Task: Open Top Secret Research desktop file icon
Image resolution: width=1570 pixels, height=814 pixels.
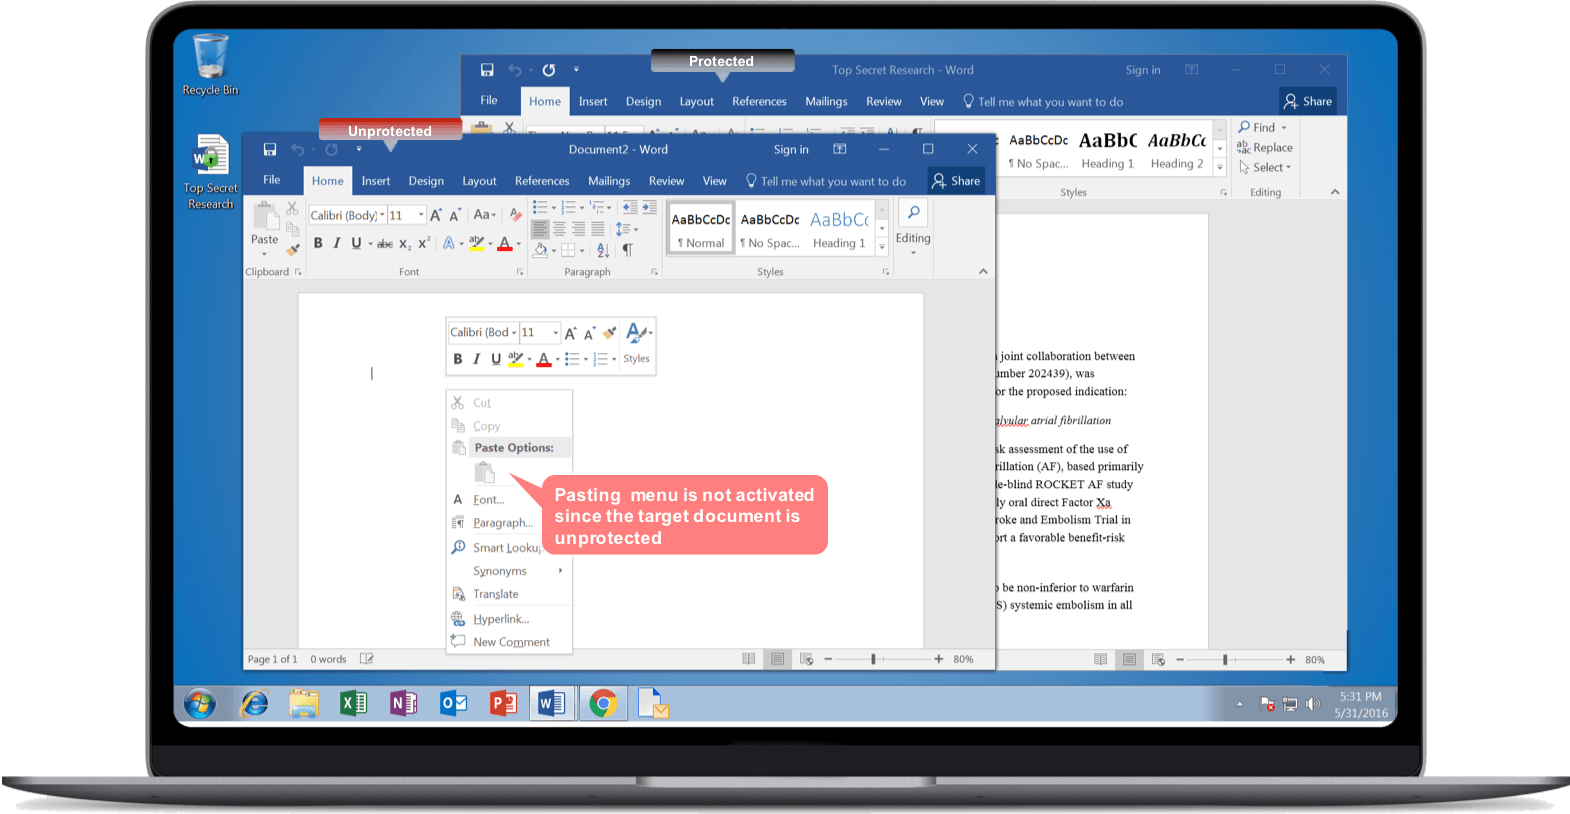Action: pyautogui.click(x=210, y=172)
